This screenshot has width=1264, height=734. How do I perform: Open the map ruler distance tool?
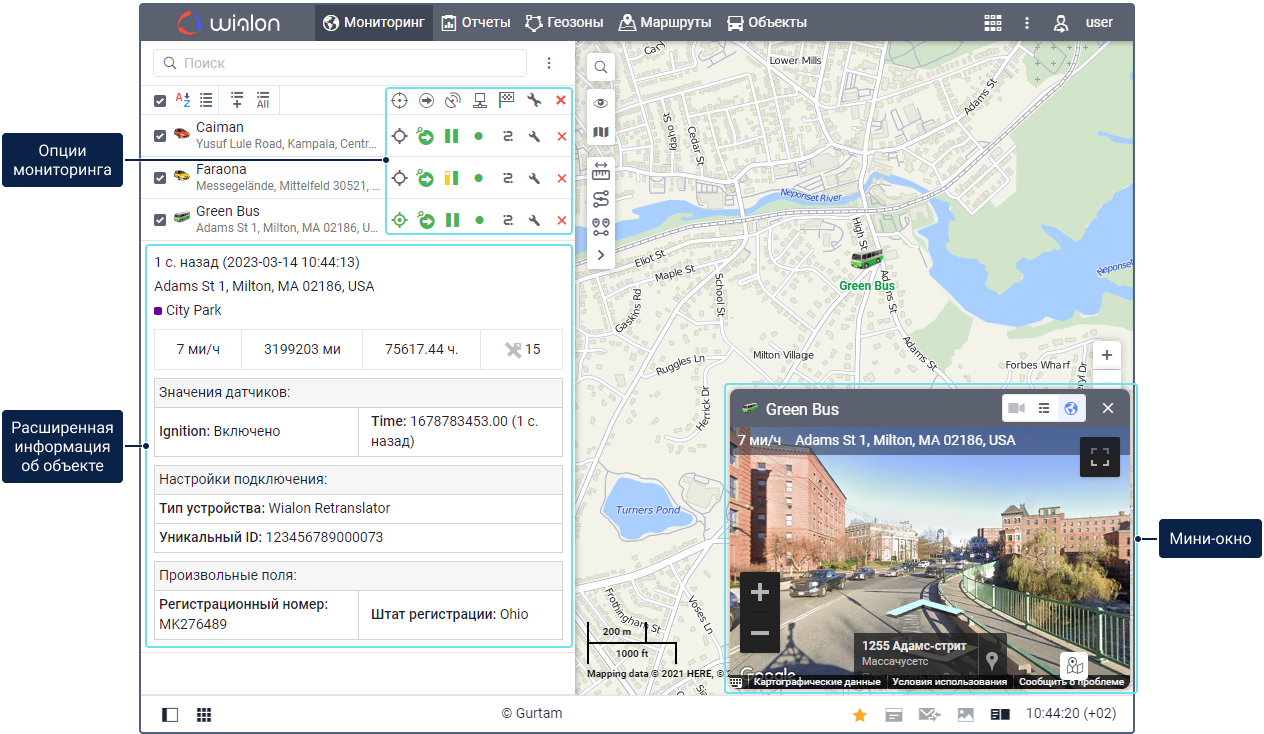click(601, 169)
